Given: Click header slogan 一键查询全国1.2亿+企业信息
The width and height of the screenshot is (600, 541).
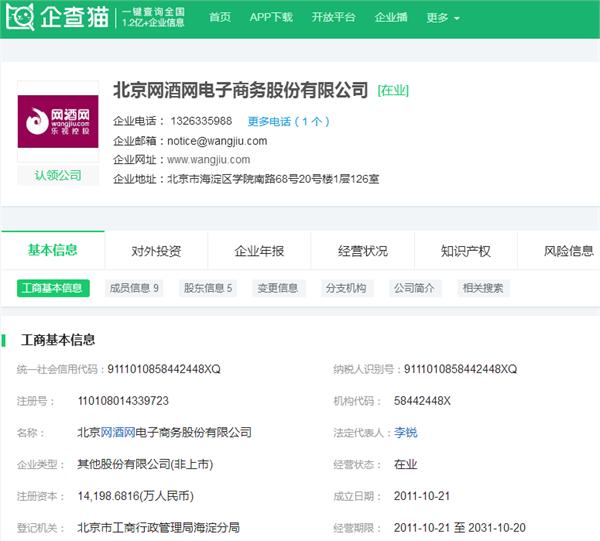Looking at the screenshot, I should tap(153, 17).
